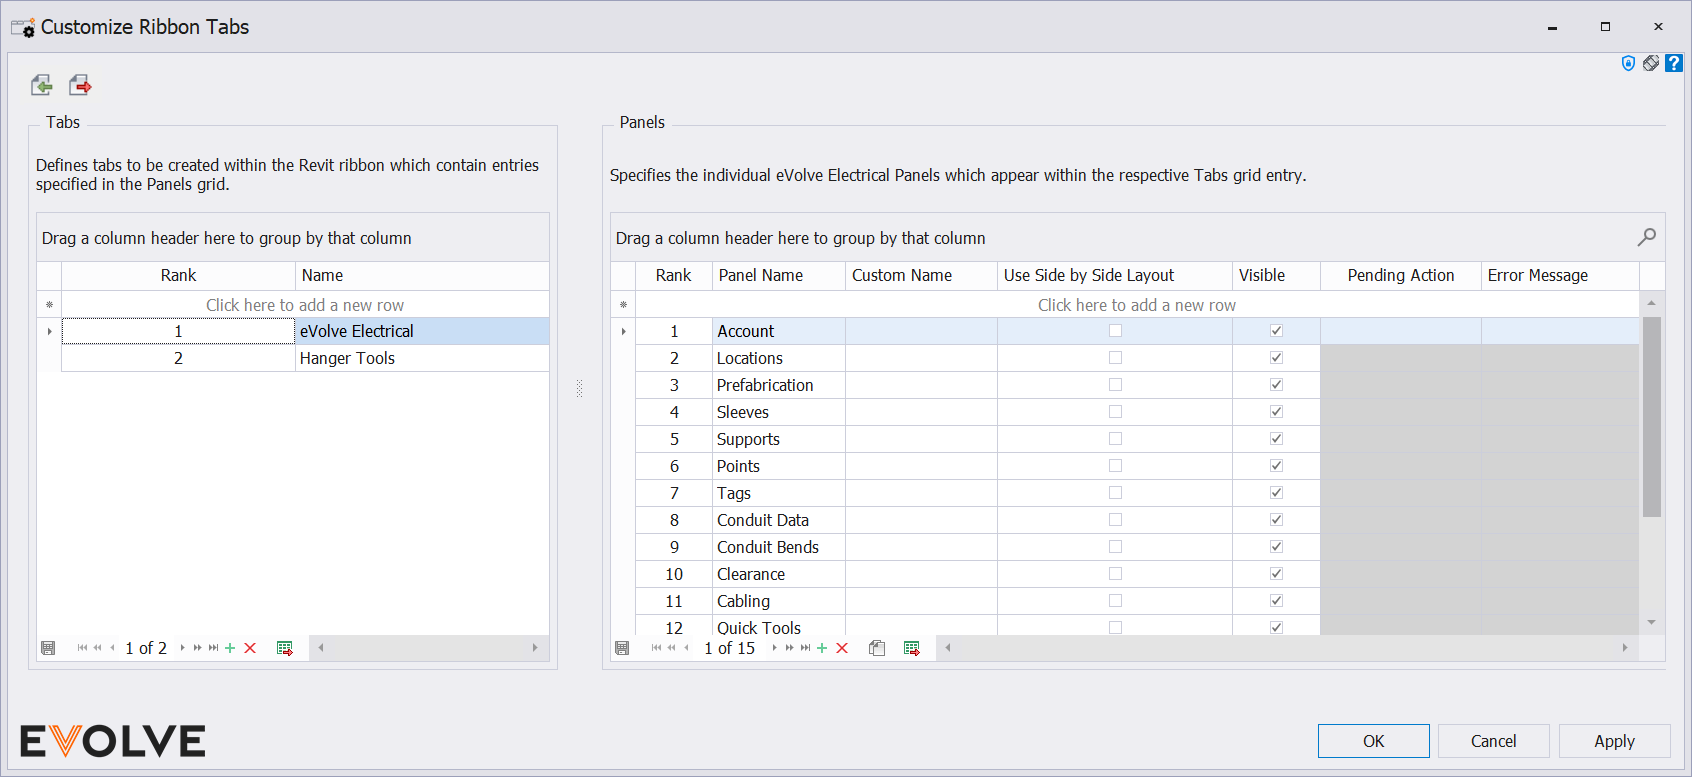Viewport: 1692px width, 777px height.
Task: Go to previous page in Panels grid
Action: click(x=671, y=648)
